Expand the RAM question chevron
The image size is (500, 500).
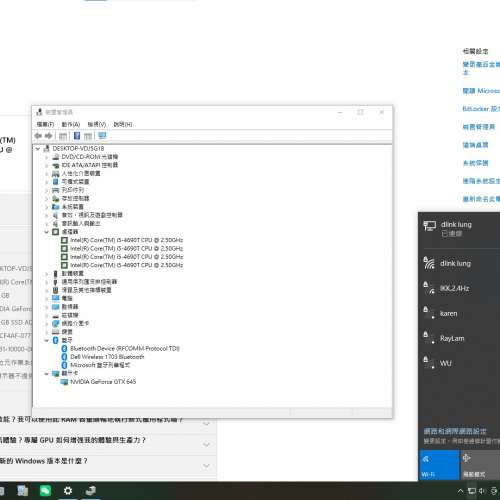[x=206, y=424]
